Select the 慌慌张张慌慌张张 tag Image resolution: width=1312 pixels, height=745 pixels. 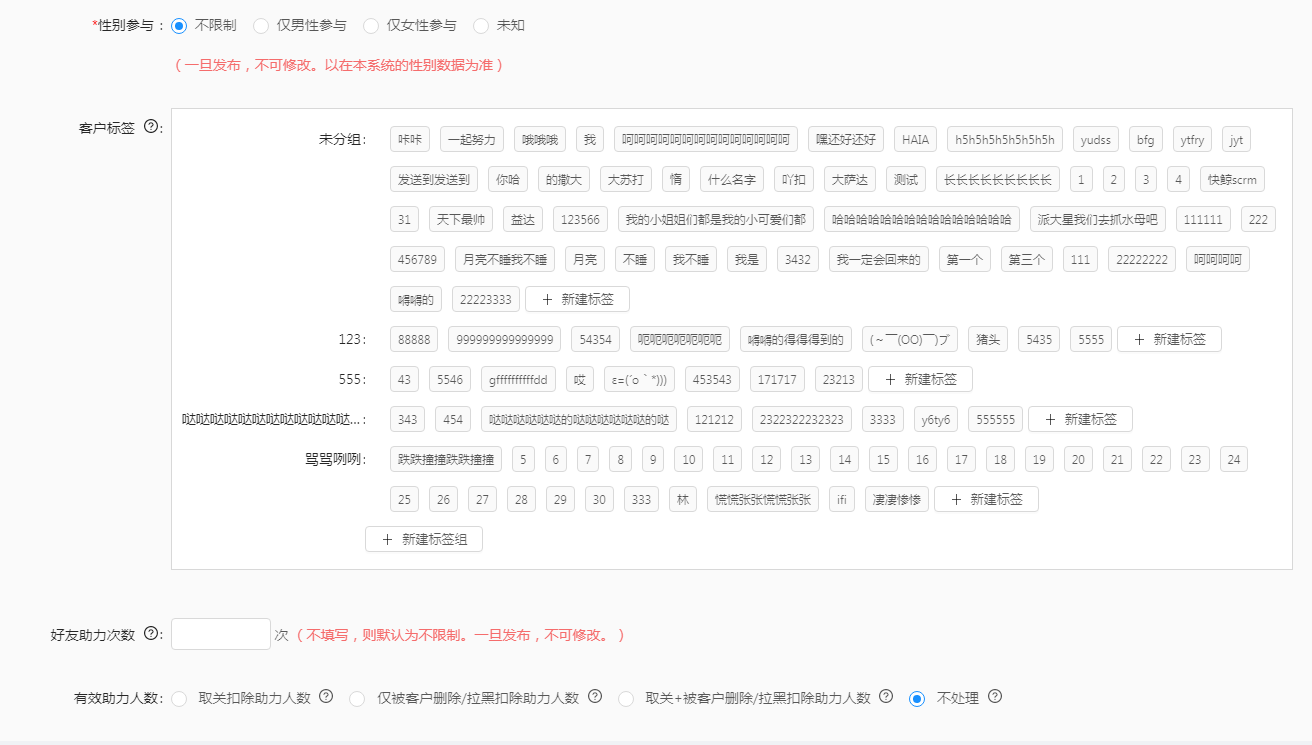[x=763, y=499]
